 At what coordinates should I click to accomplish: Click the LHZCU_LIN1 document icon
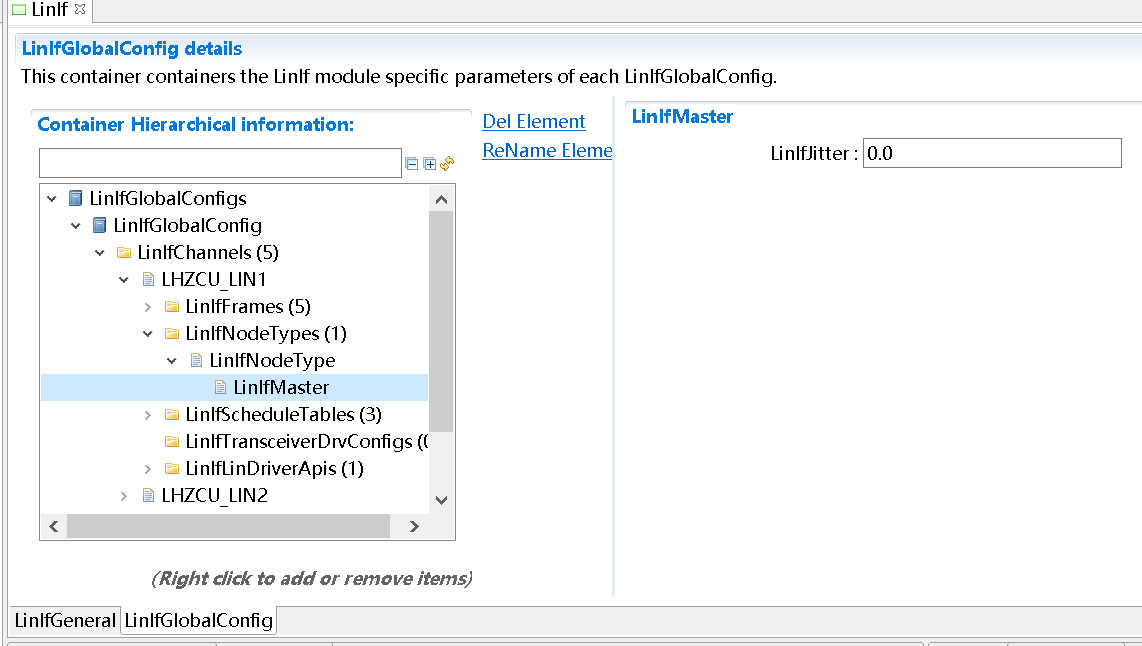click(148, 280)
